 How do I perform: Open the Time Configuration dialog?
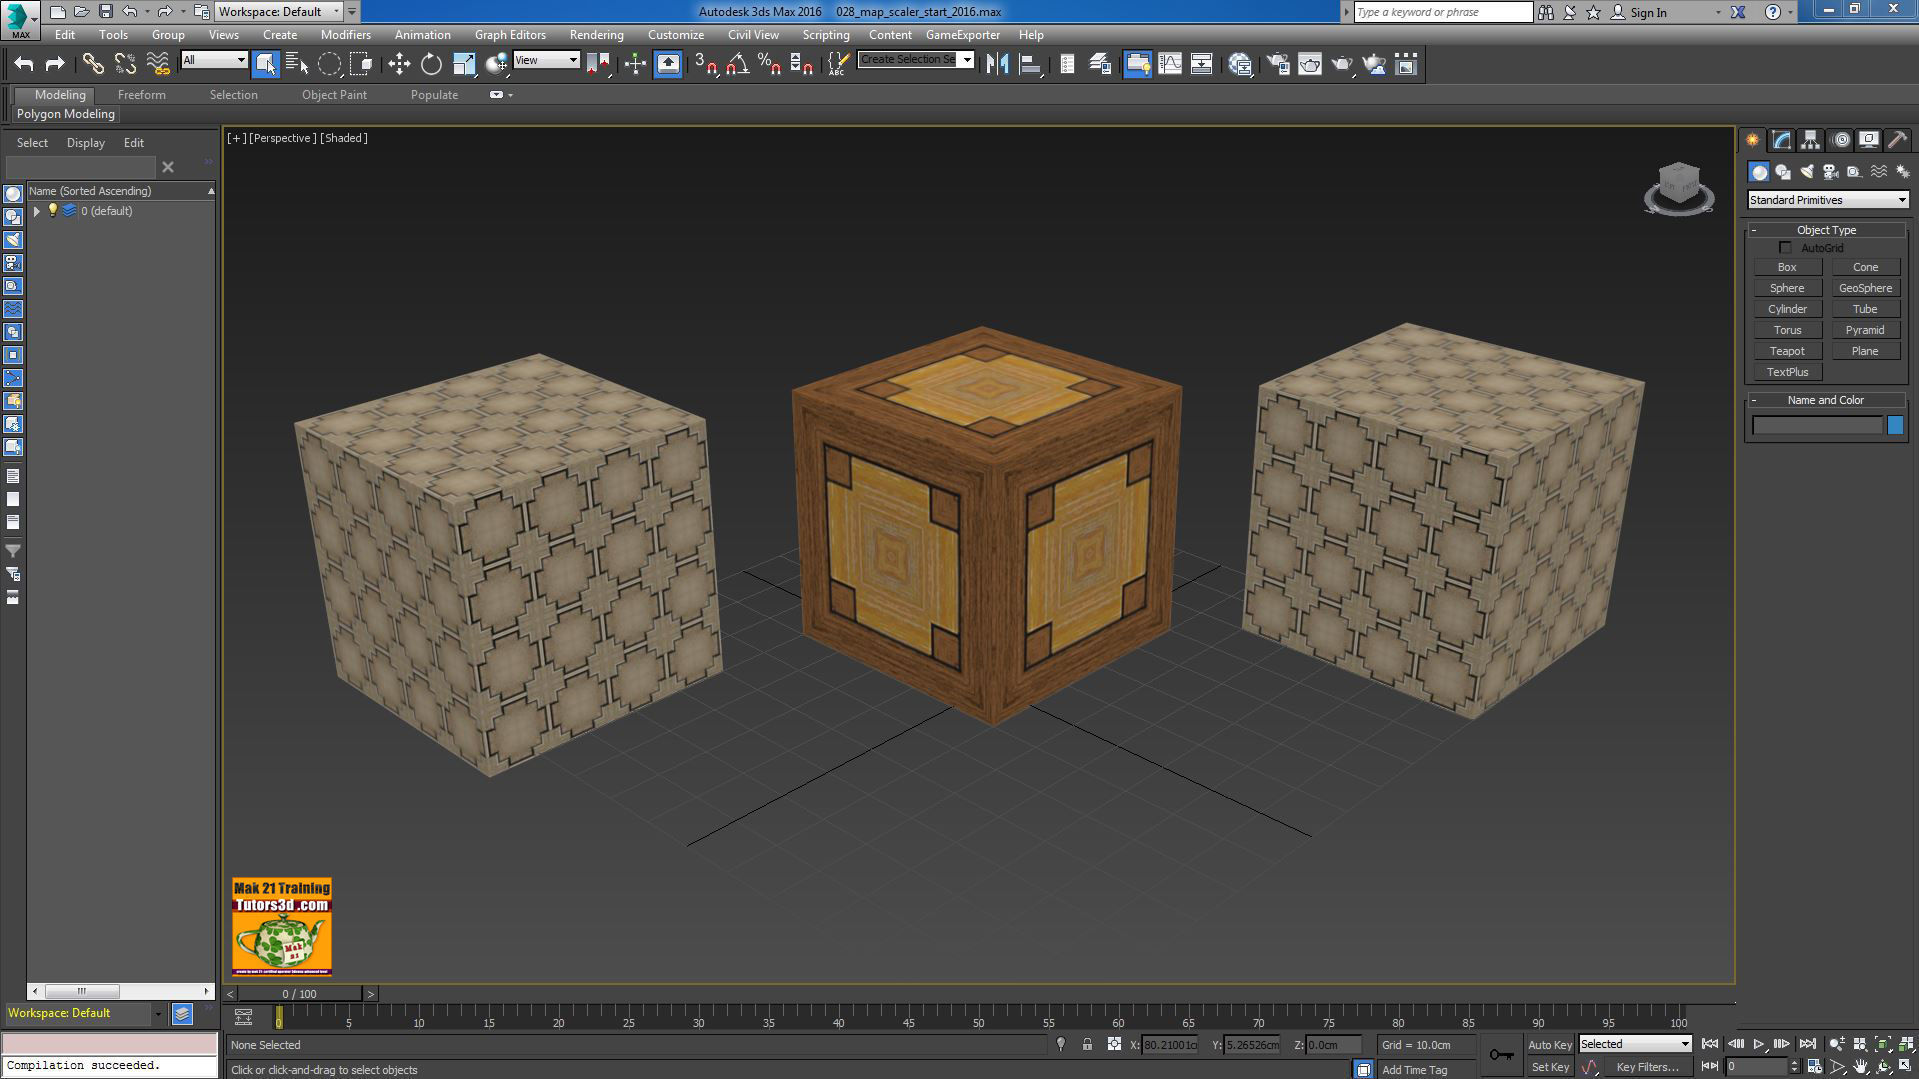click(x=1814, y=1067)
